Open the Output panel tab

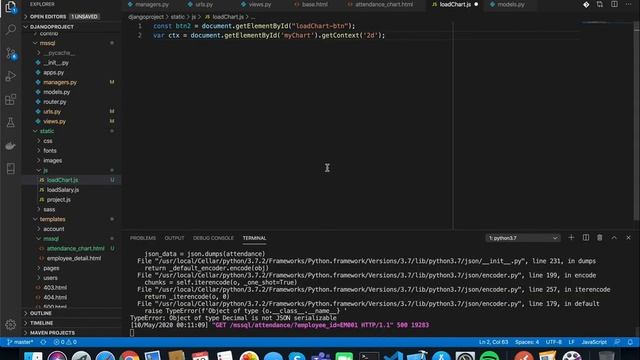tap(174, 238)
